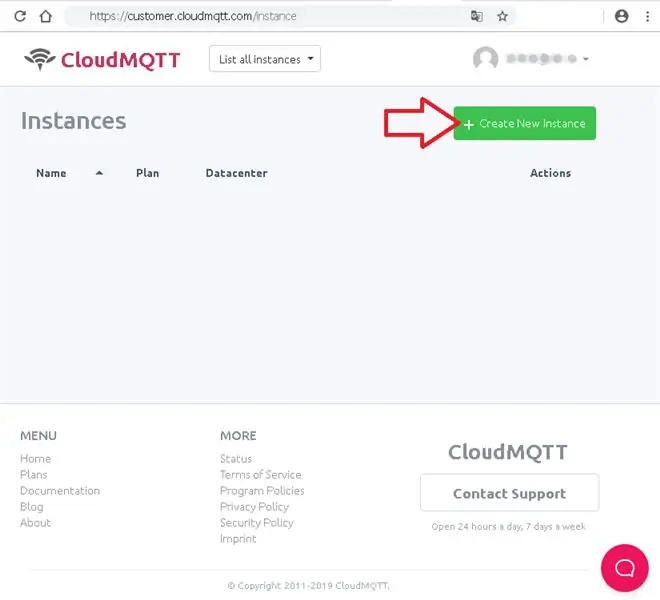Open the Documentation footer link
This screenshot has width=660, height=600.
click(x=60, y=491)
